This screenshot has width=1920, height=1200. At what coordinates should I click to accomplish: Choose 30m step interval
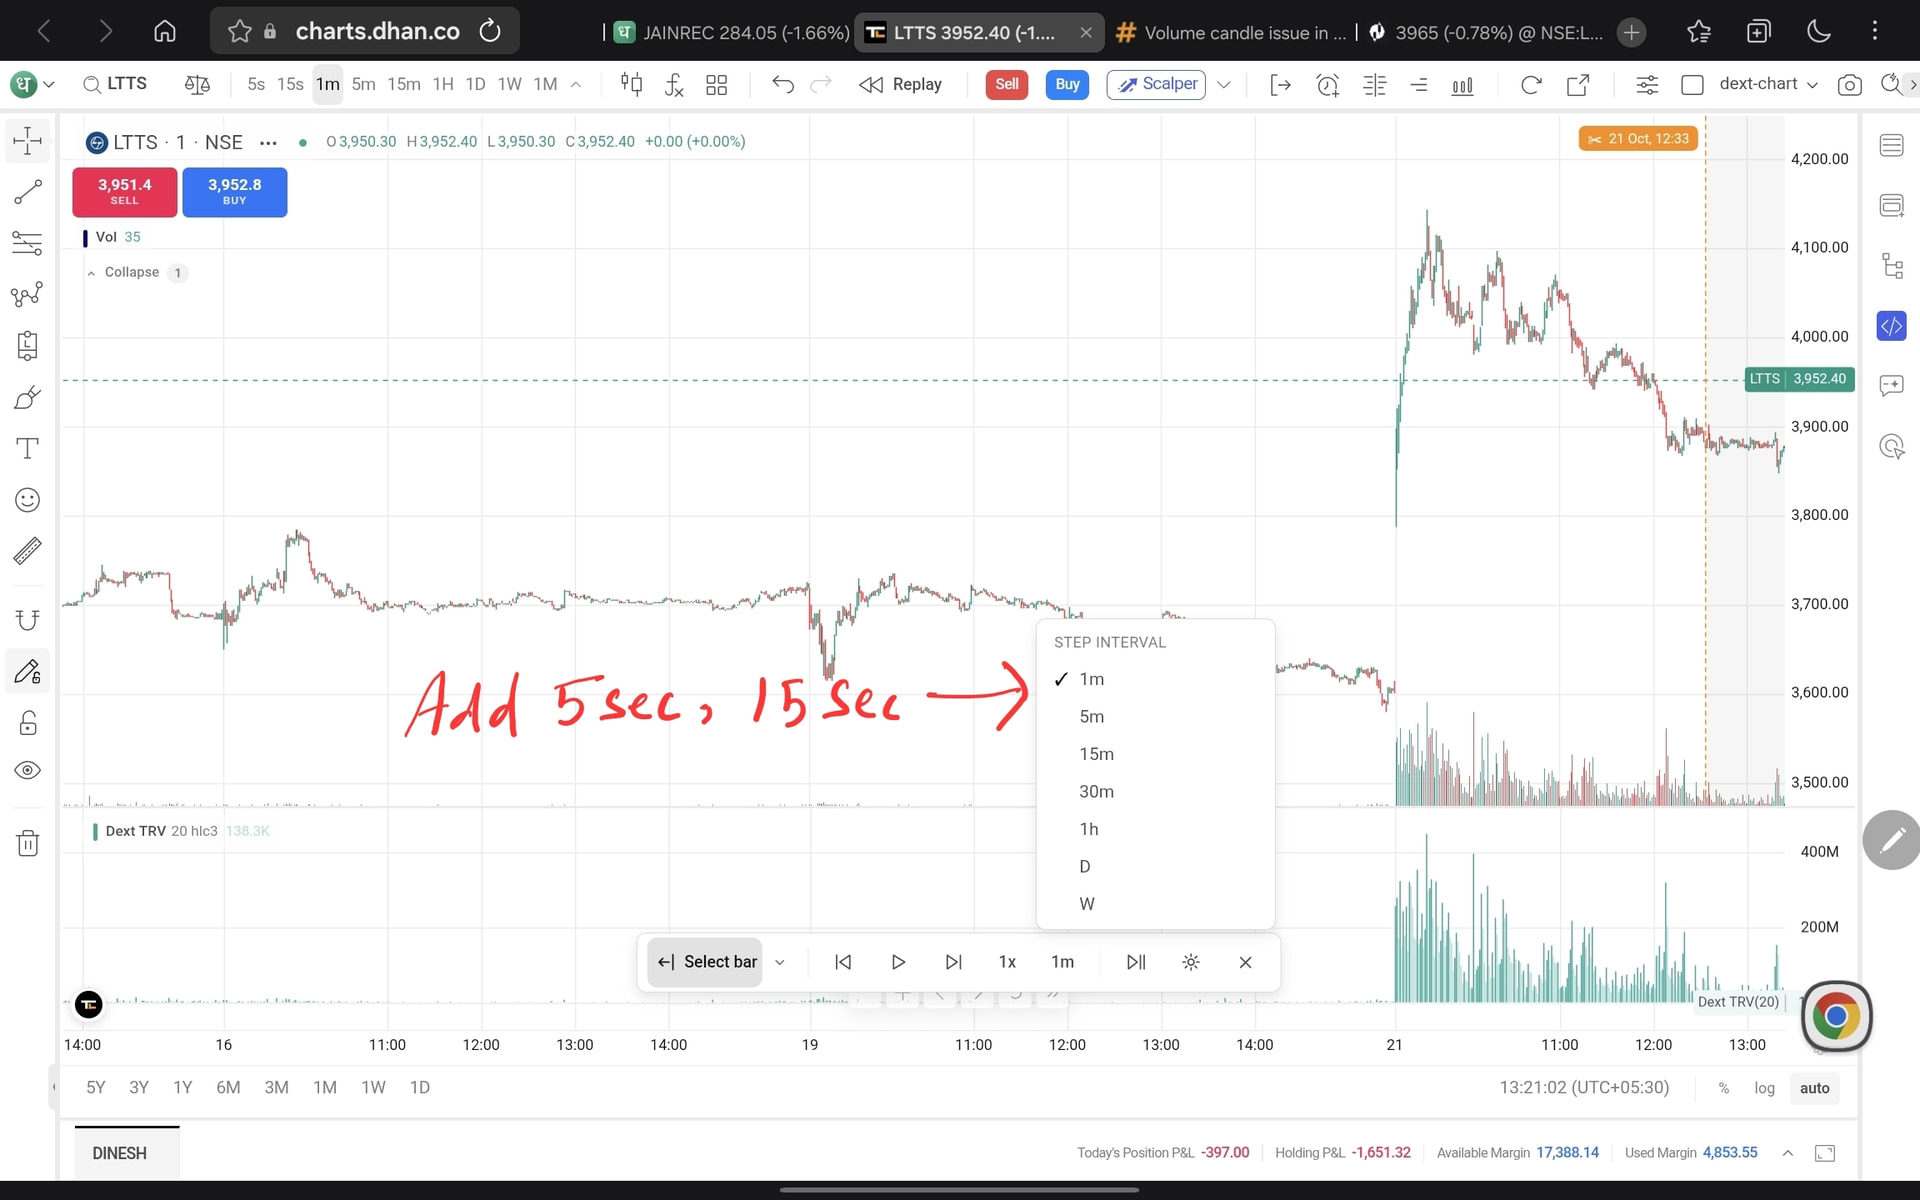coord(1156,792)
